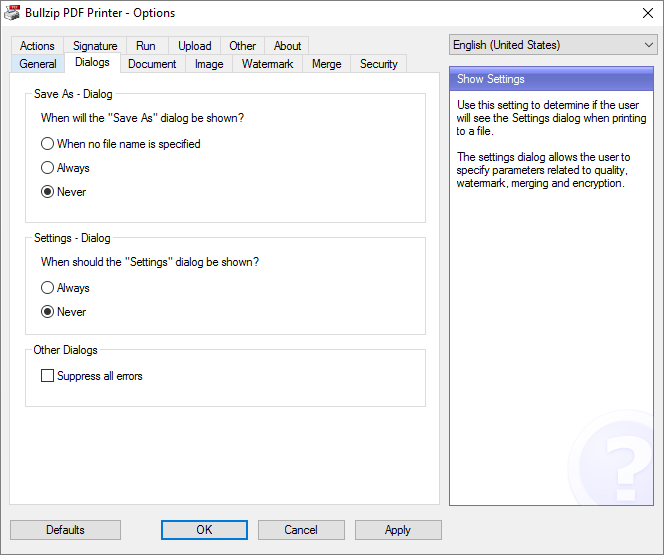Click the help text about quality and watermark

point(543,170)
